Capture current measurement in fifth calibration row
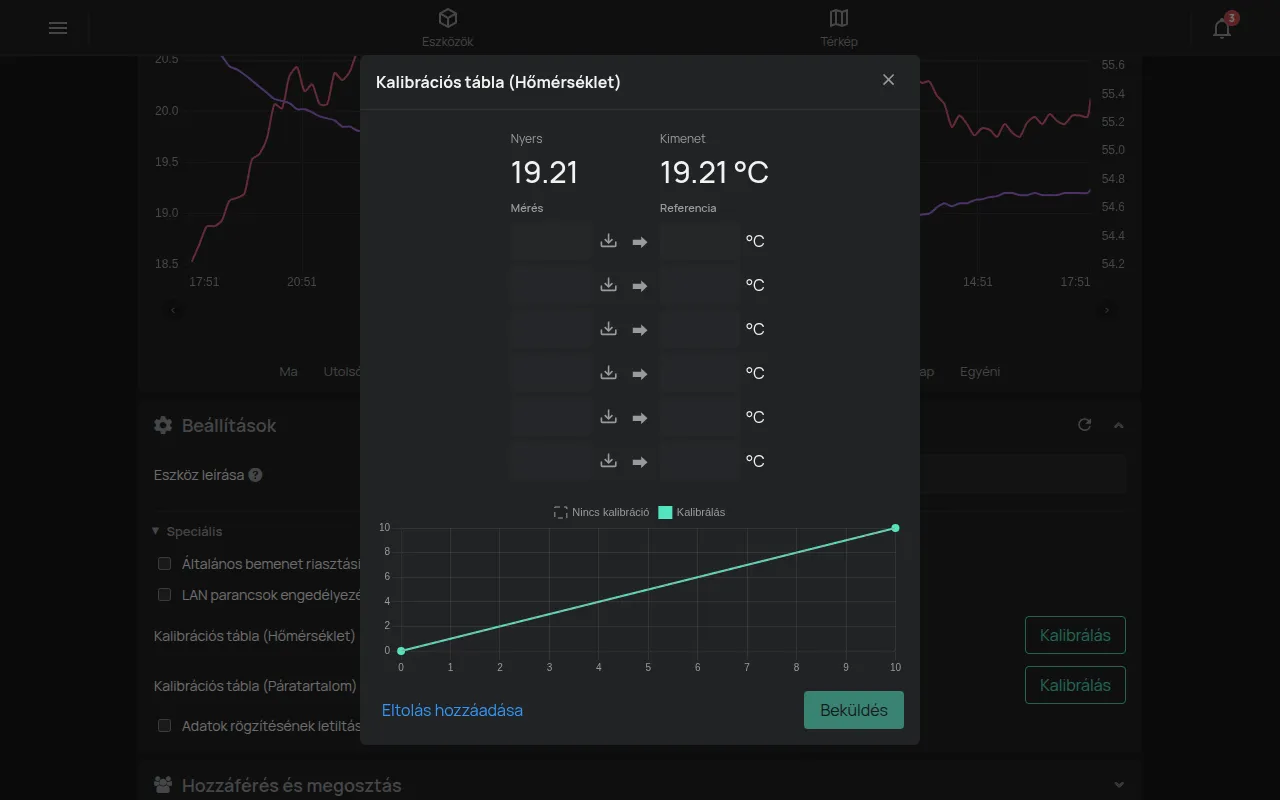Image resolution: width=1280 pixels, height=800 pixels. pyautogui.click(x=608, y=417)
